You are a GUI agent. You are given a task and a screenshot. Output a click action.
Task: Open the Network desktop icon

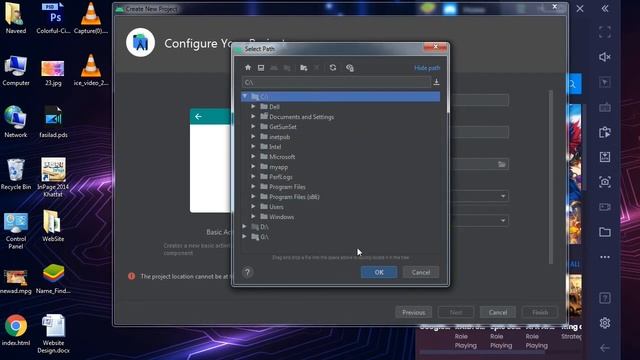[x=16, y=122]
